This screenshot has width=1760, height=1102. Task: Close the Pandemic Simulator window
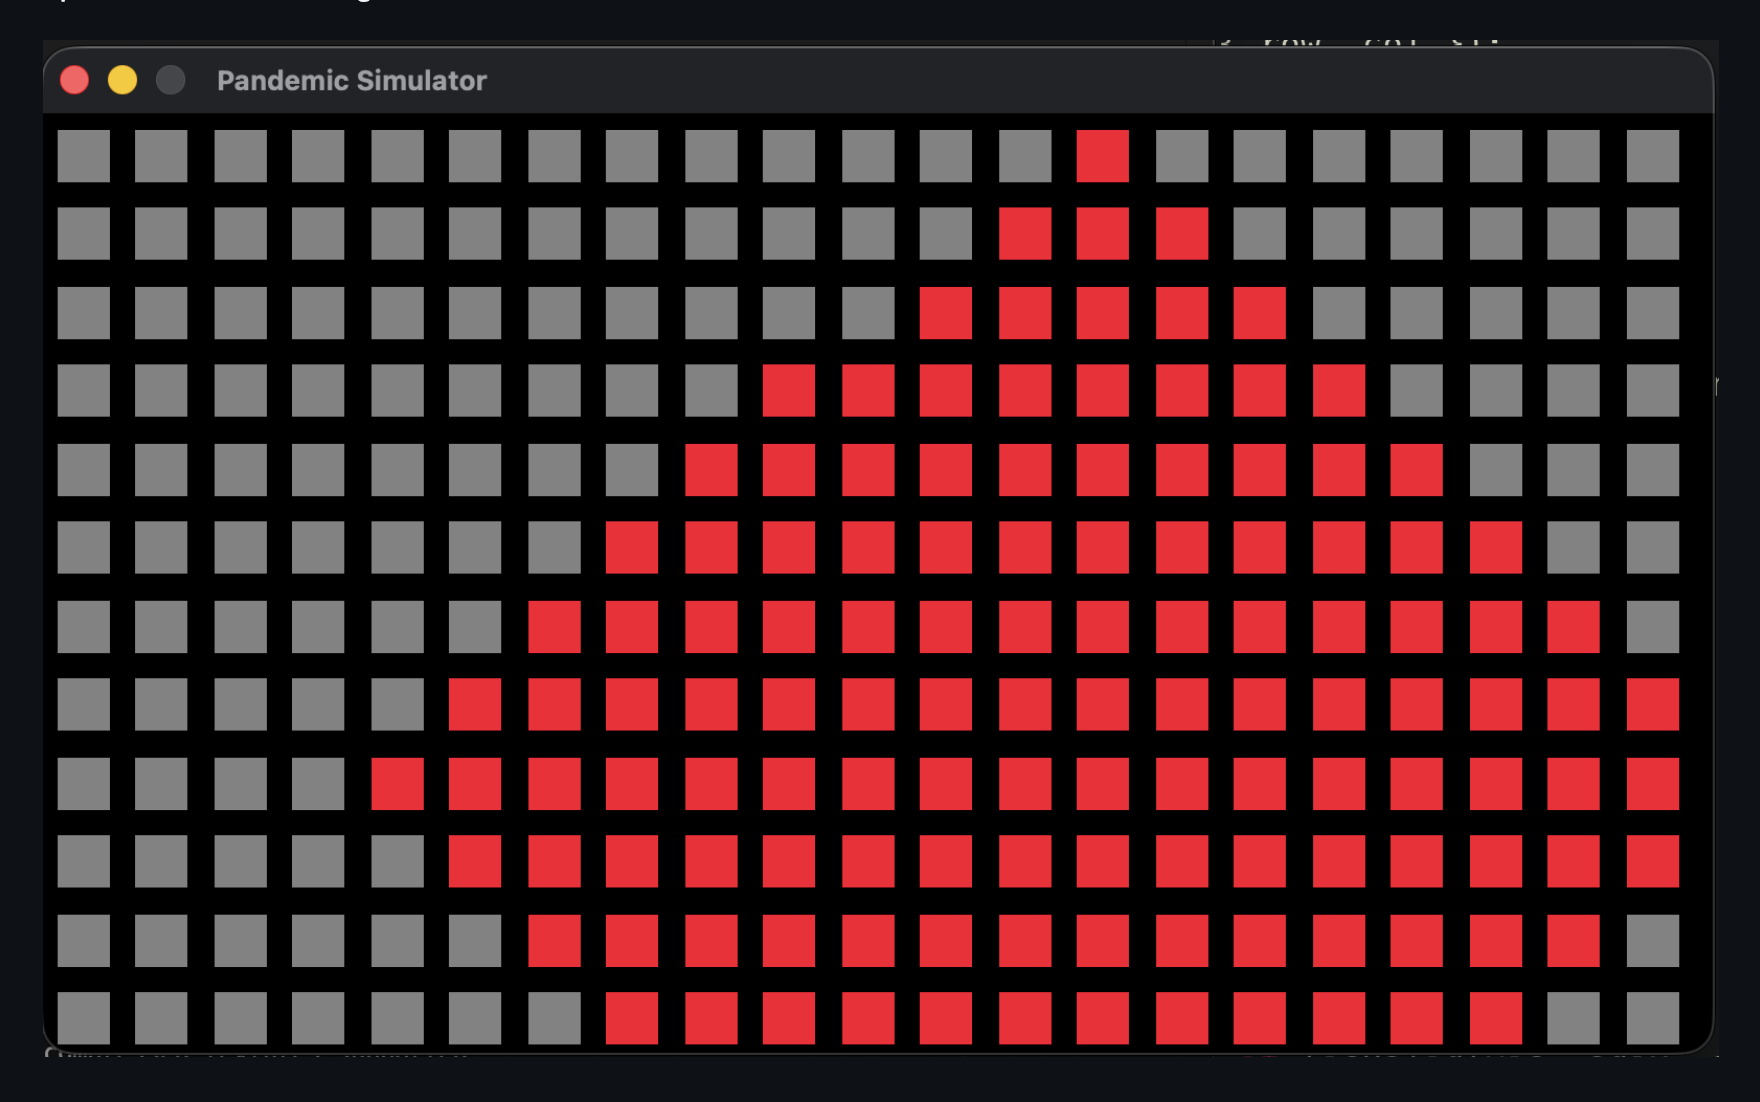coord(75,80)
